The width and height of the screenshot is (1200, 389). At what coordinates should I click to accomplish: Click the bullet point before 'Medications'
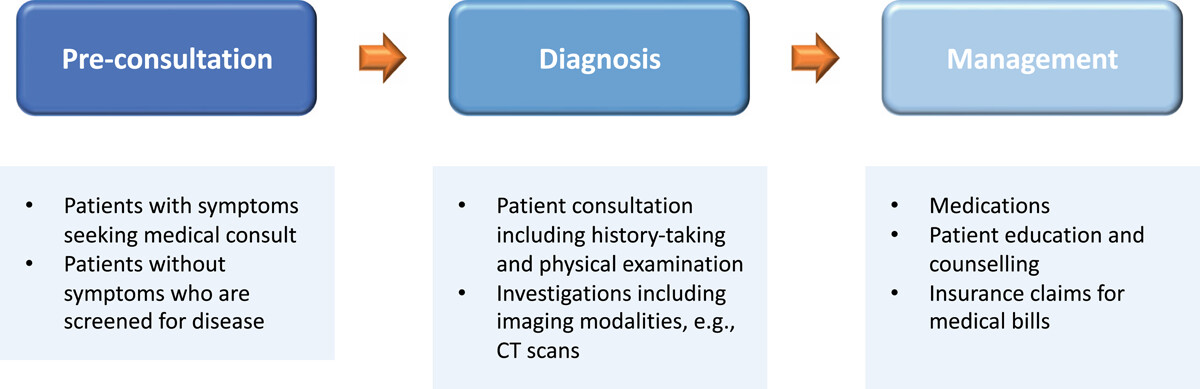(895, 206)
